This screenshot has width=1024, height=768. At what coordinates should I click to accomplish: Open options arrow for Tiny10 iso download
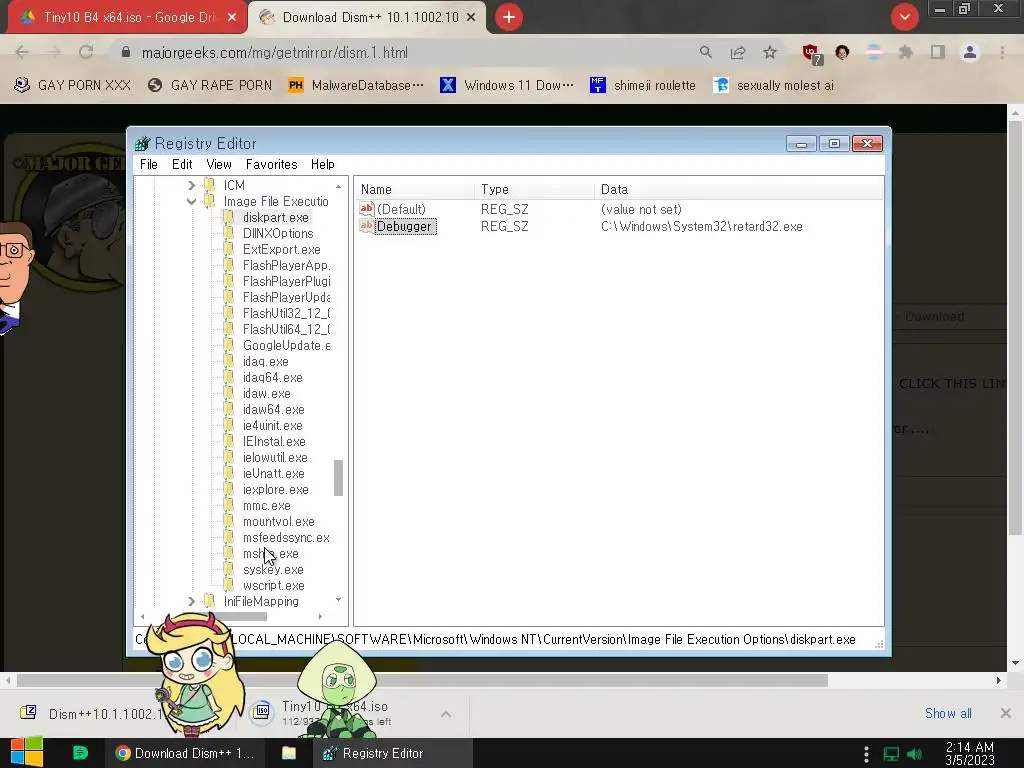446,714
